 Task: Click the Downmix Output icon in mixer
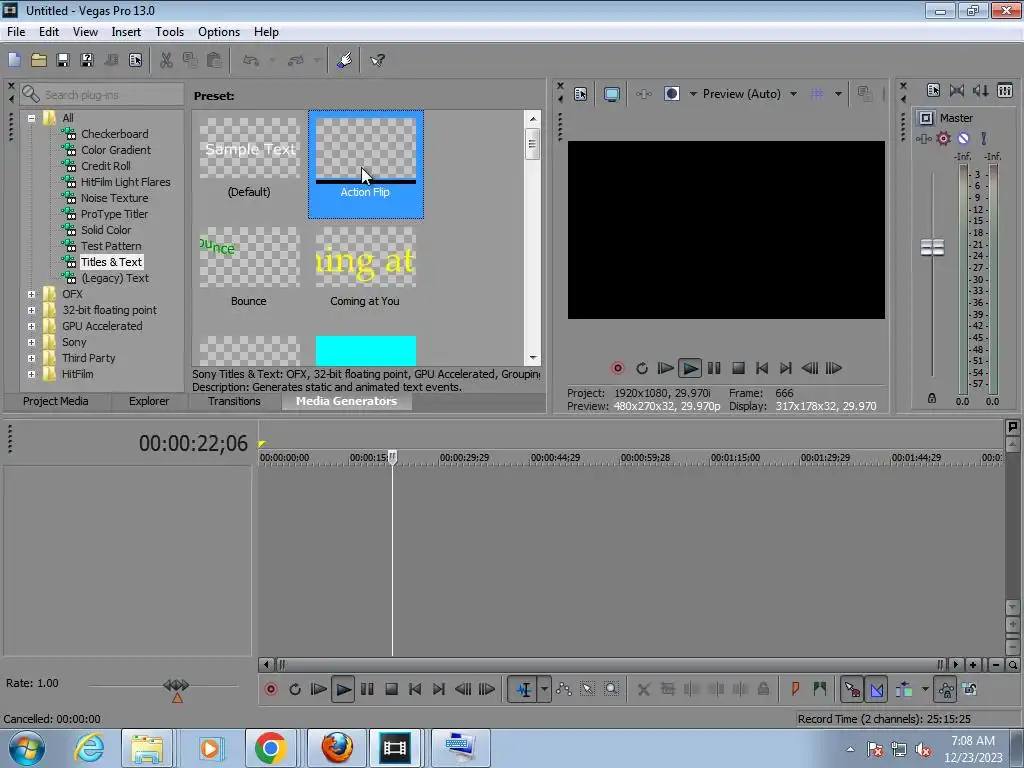point(957,91)
